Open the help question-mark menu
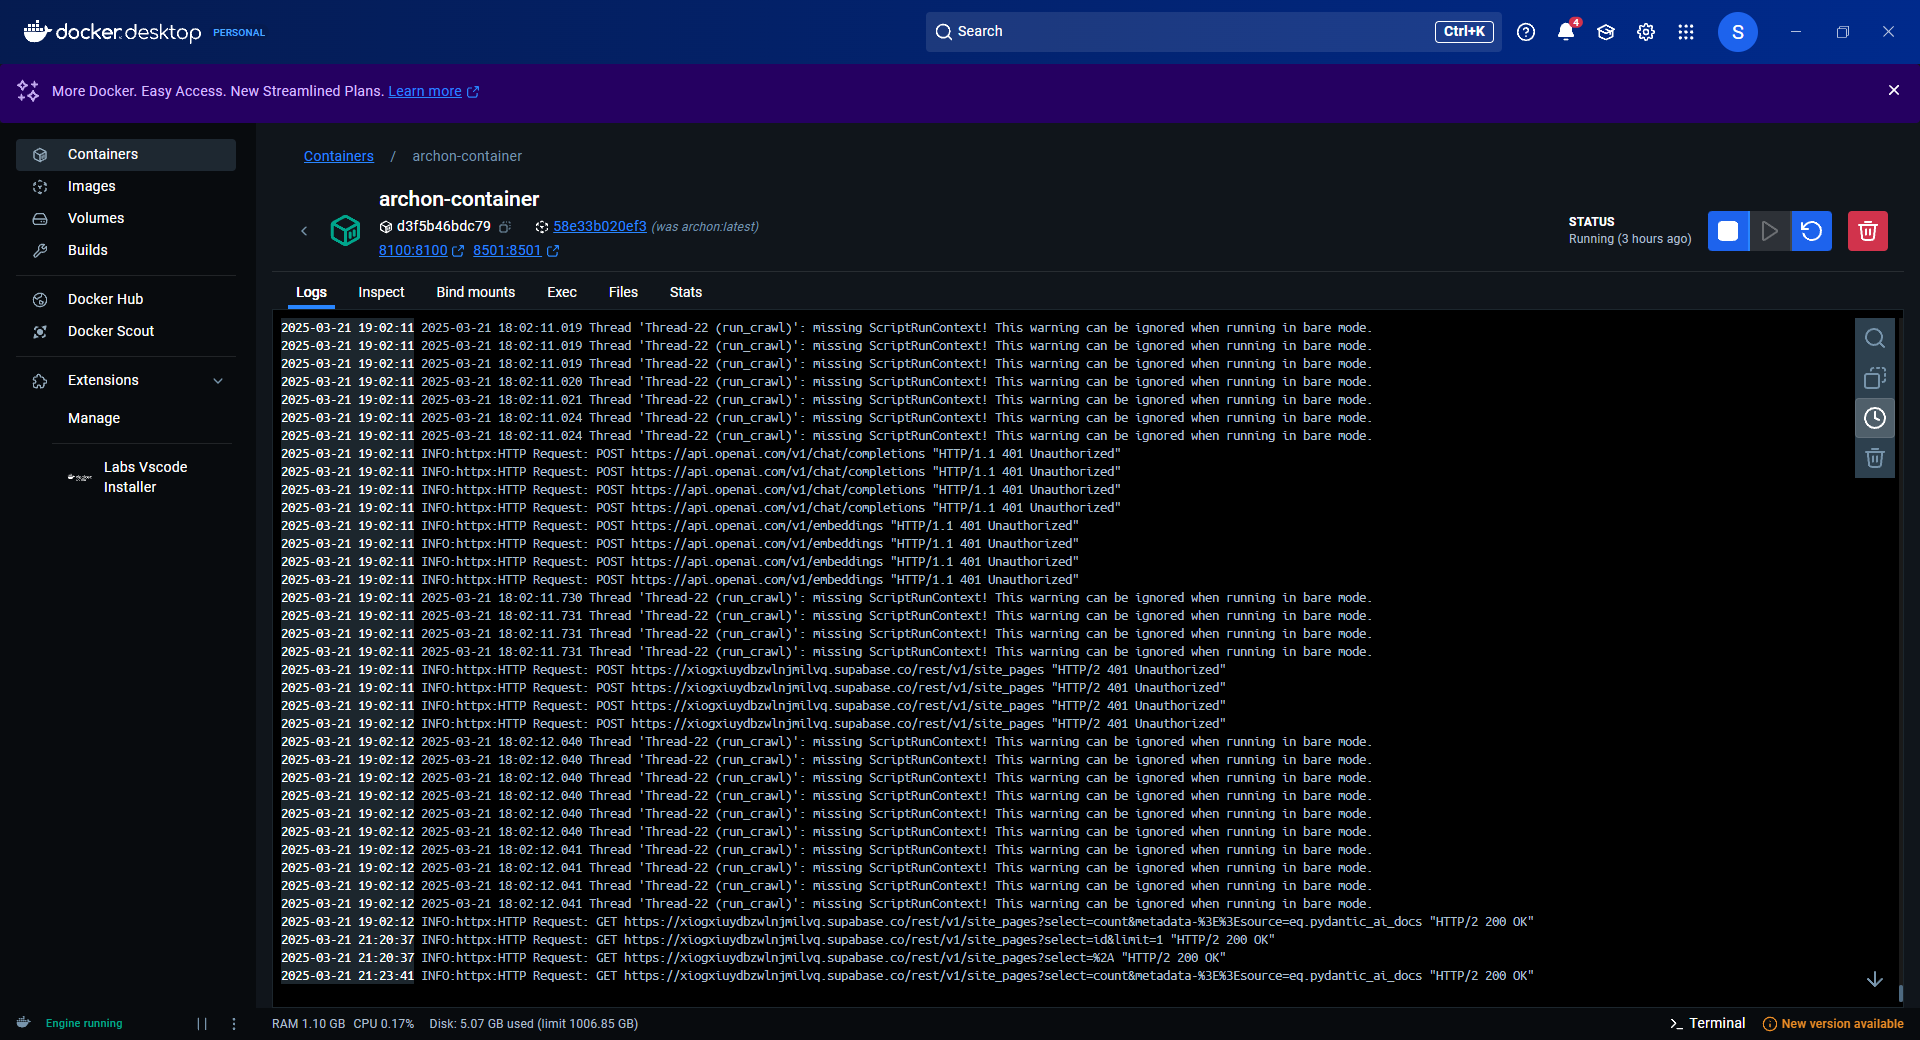Viewport: 1920px width, 1040px height. [1526, 32]
